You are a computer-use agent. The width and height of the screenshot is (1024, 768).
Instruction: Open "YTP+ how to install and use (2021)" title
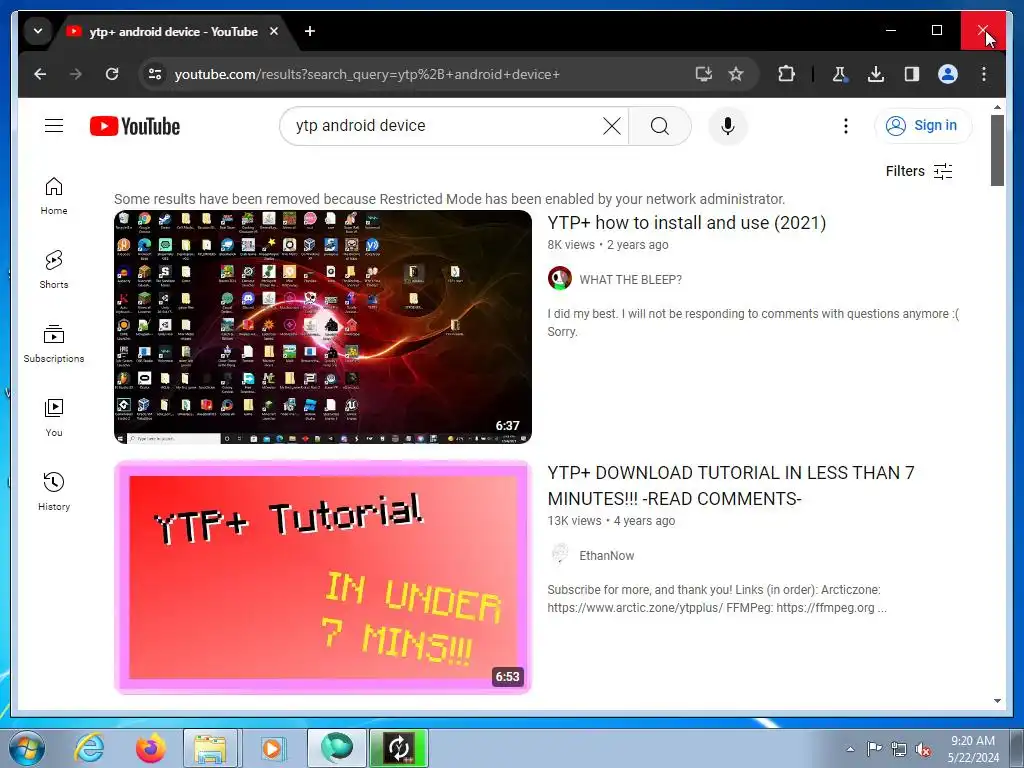[686, 223]
